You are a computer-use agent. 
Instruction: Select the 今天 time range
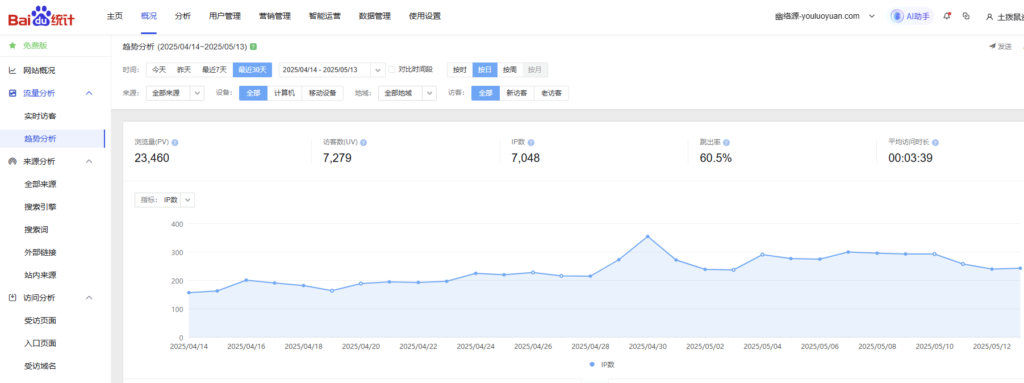point(159,70)
